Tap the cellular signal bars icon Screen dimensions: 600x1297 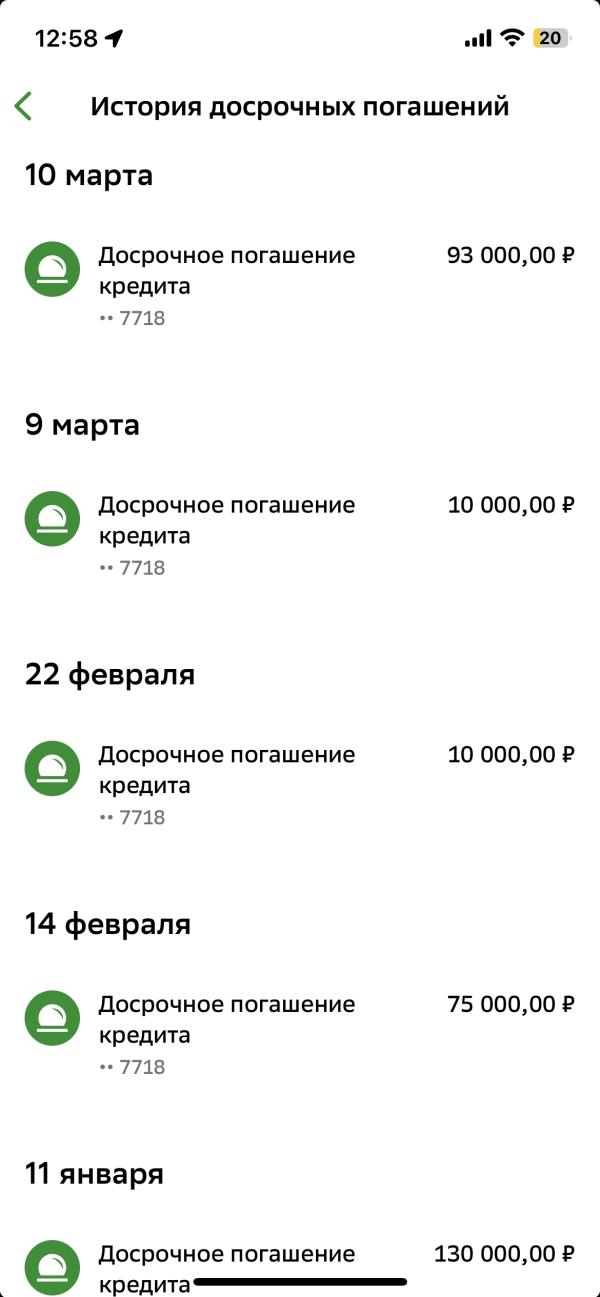pyautogui.click(x=478, y=39)
